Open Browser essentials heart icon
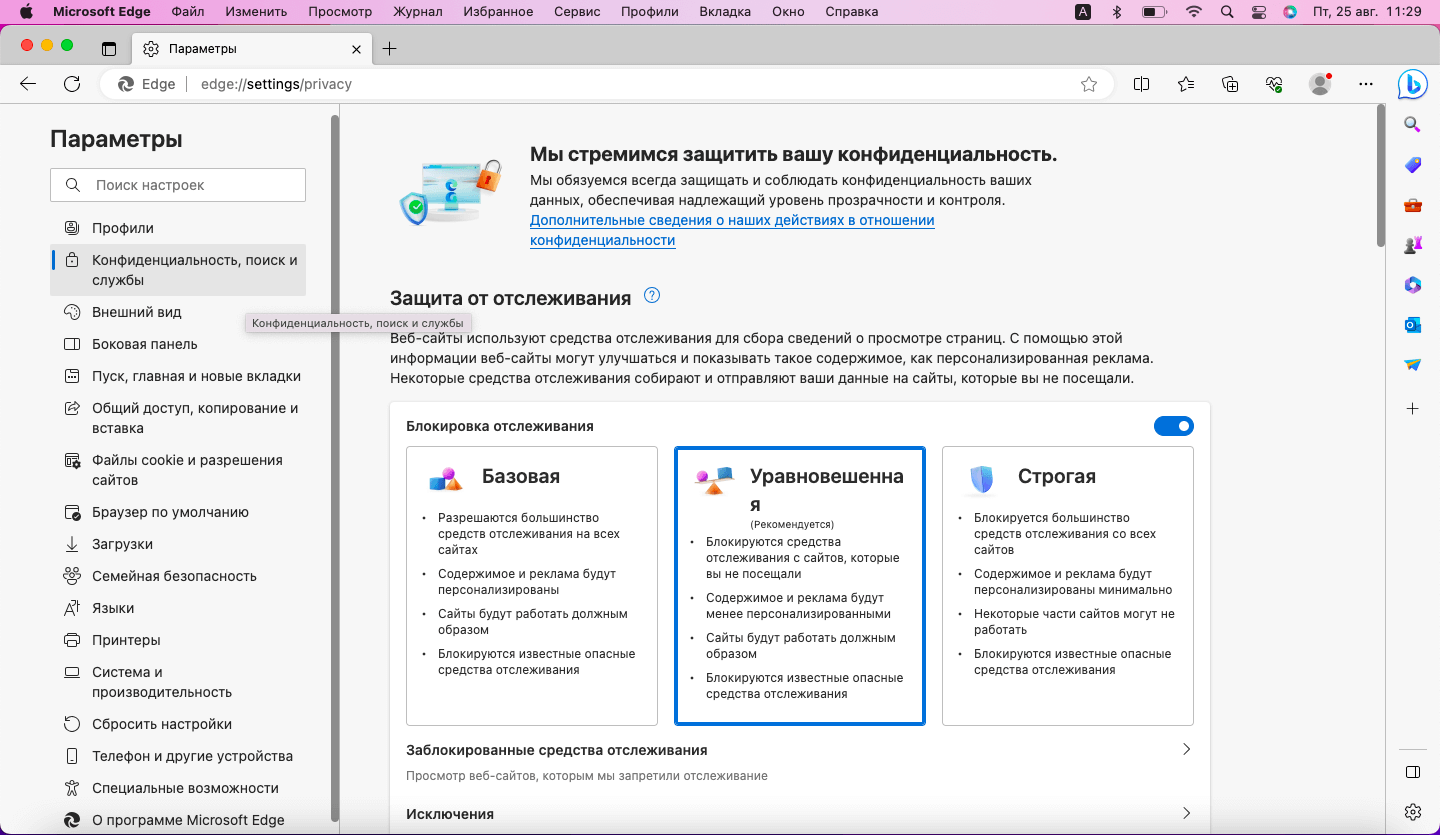The height and width of the screenshot is (835, 1440). pos(1274,84)
